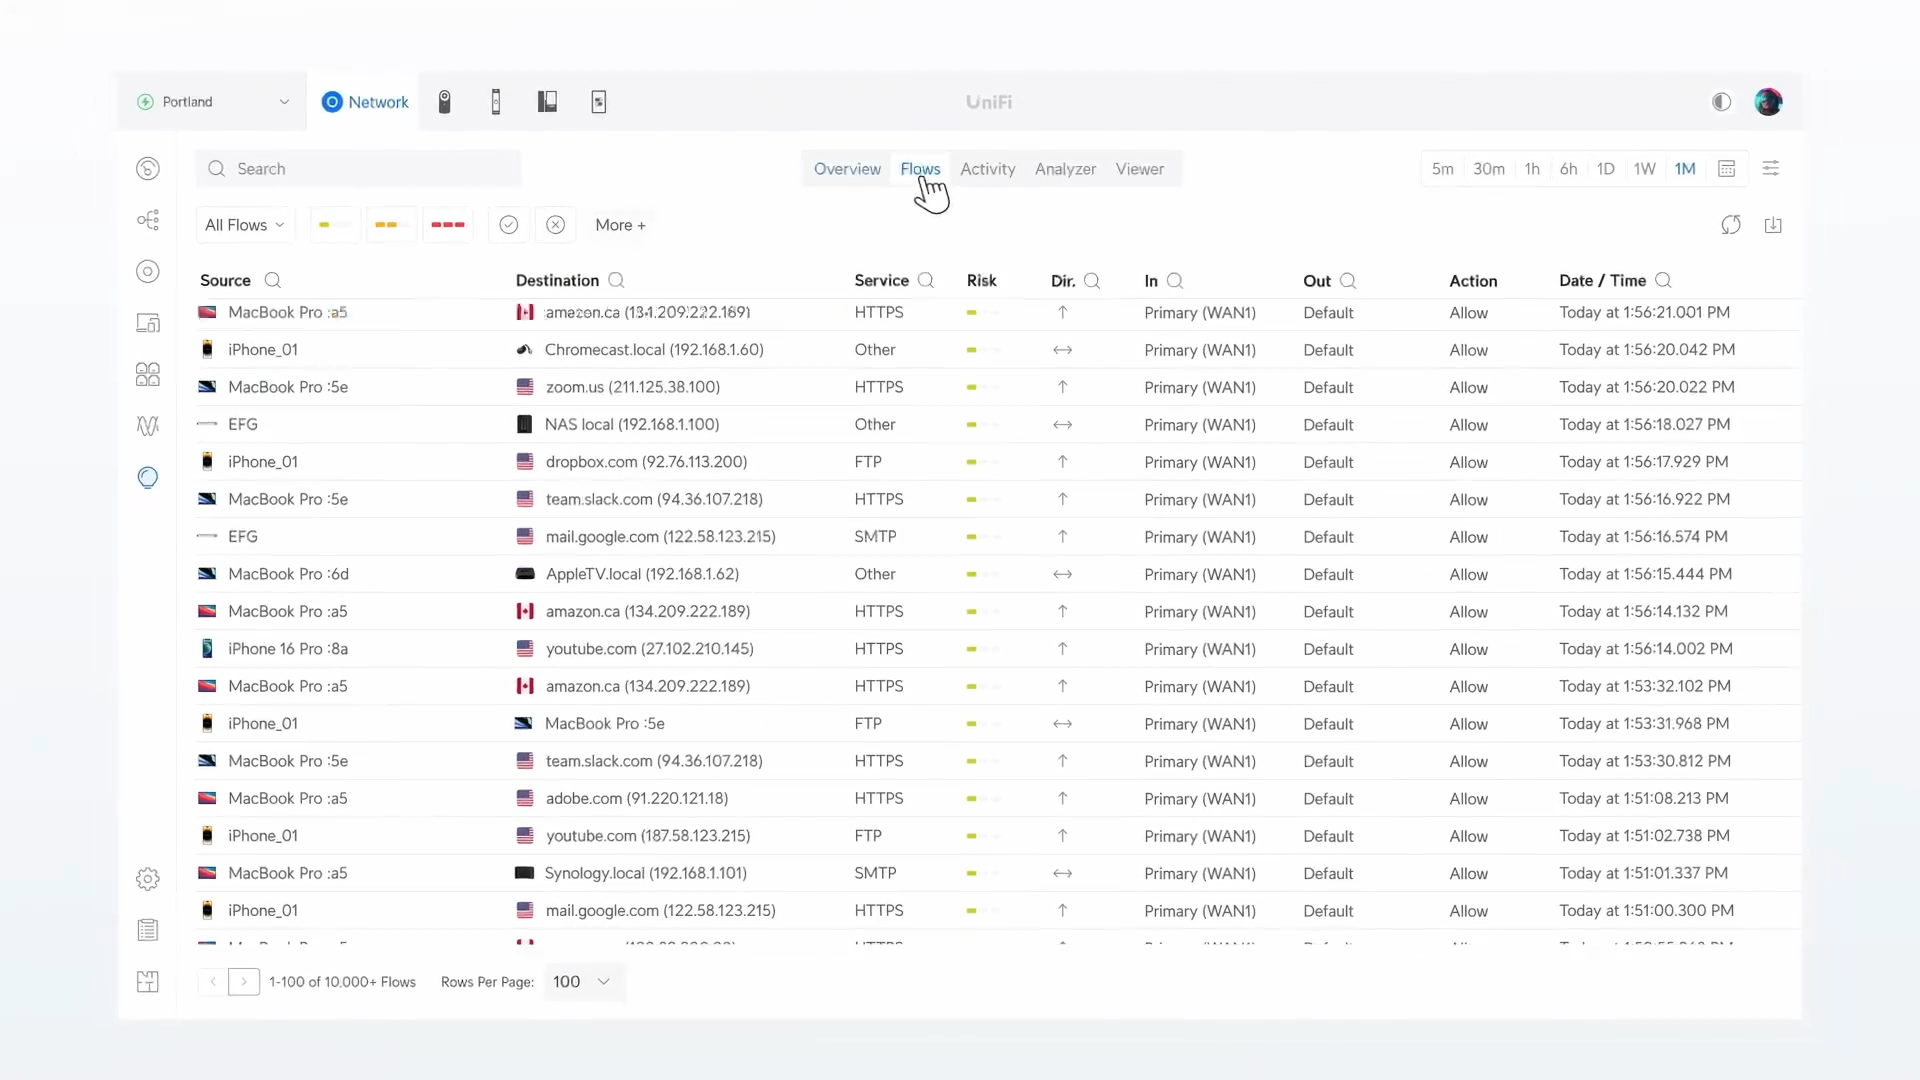Click the Search input field
This screenshot has width=1920, height=1080.
[358, 169]
